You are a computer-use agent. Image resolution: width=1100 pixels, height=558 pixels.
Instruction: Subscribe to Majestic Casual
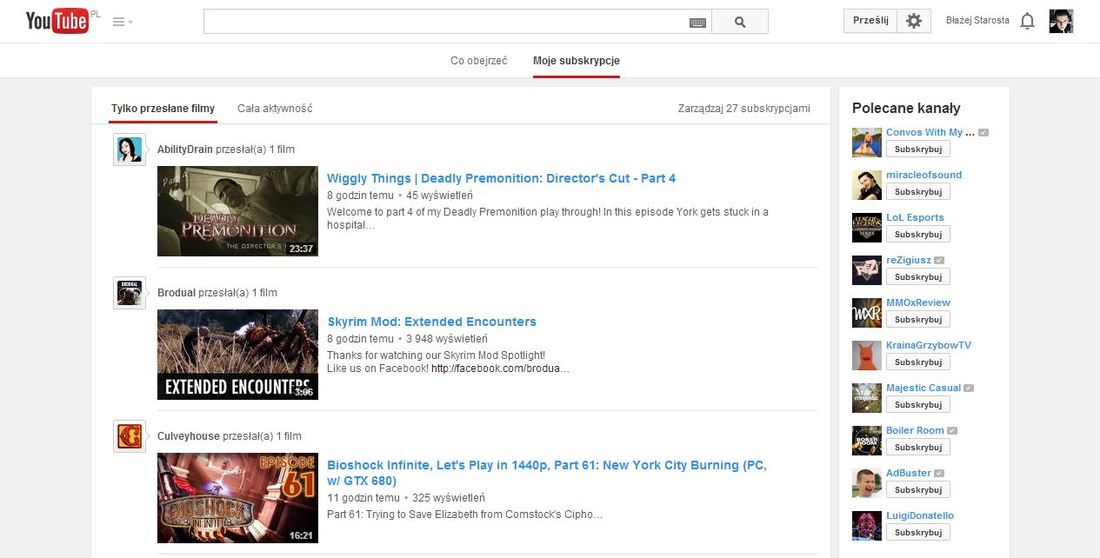click(918, 405)
